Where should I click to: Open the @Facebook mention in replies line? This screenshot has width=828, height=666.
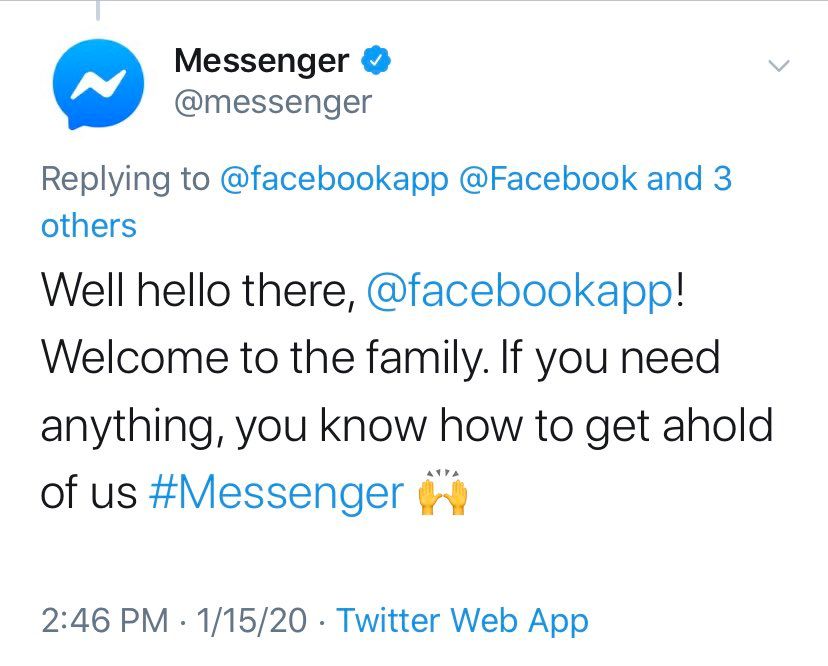[x=549, y=180]
